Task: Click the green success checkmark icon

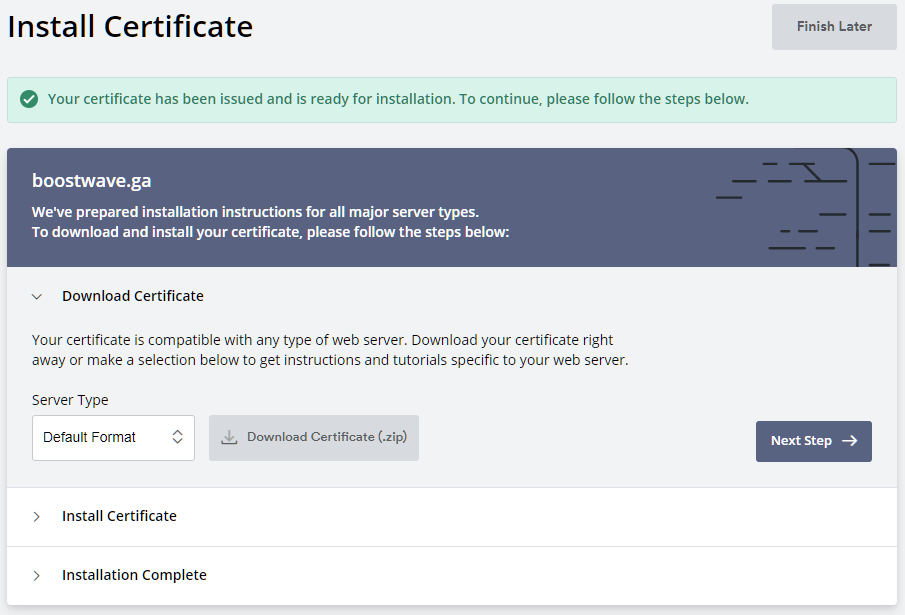Action: 29,99
